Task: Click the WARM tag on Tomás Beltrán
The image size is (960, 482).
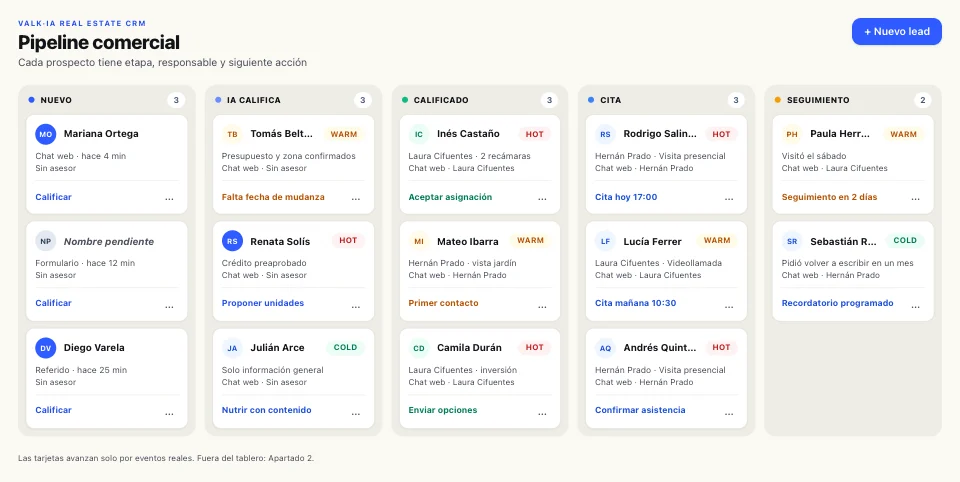Action: tap(344, 134)
